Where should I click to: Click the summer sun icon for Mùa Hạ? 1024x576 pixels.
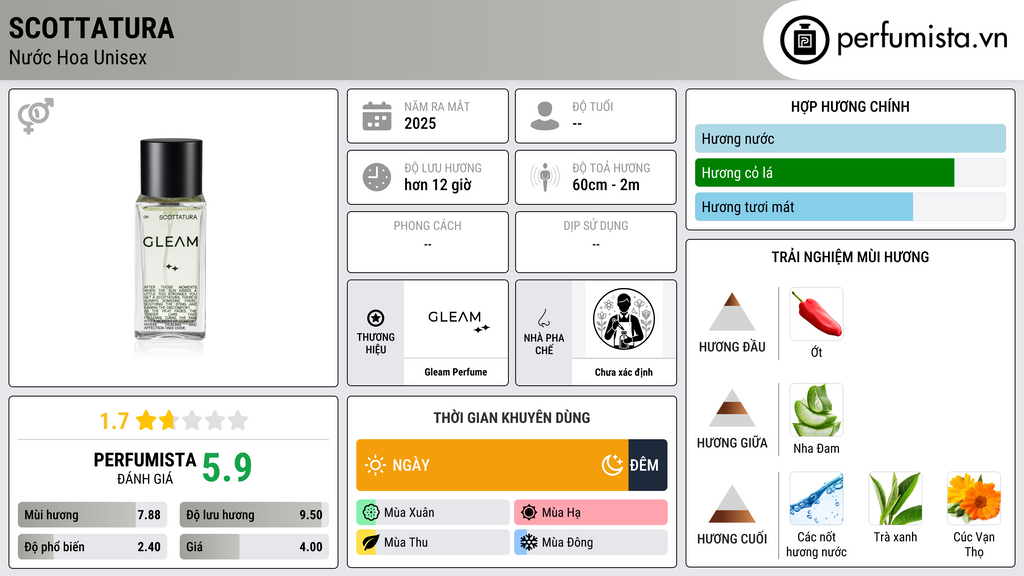point(529,513)
